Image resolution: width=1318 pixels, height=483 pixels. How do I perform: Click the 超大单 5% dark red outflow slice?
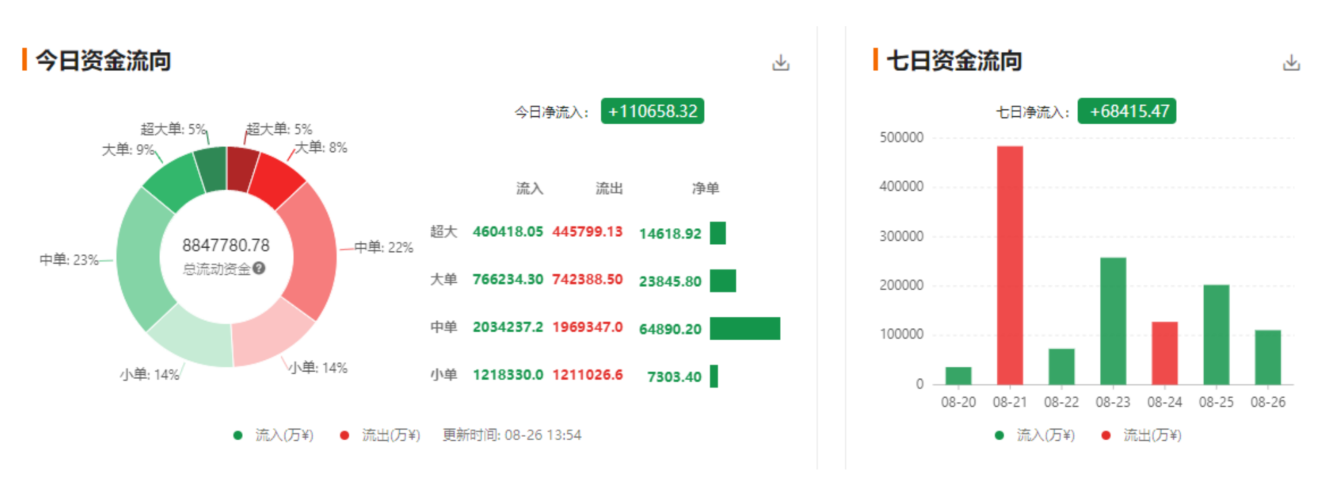(x=242, y=170)
